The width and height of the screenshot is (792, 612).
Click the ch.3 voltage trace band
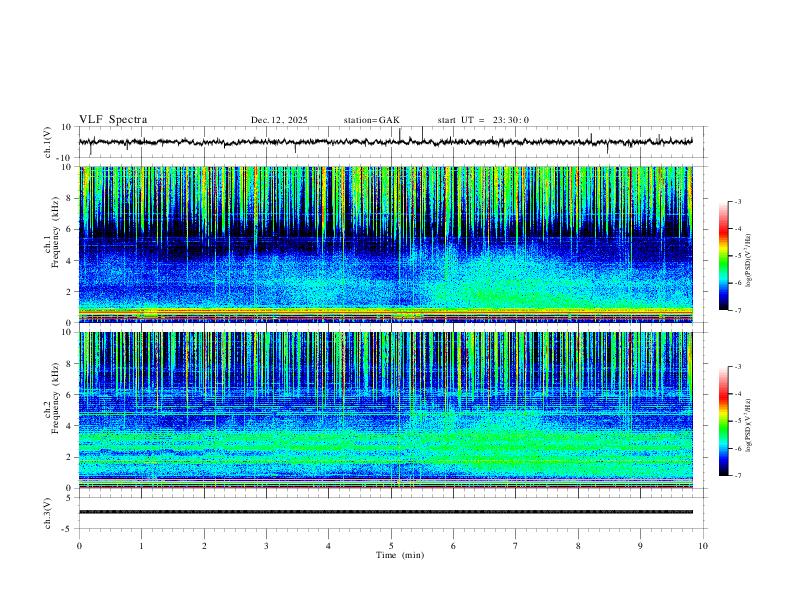pyautogui.click(x=385, y=512)
